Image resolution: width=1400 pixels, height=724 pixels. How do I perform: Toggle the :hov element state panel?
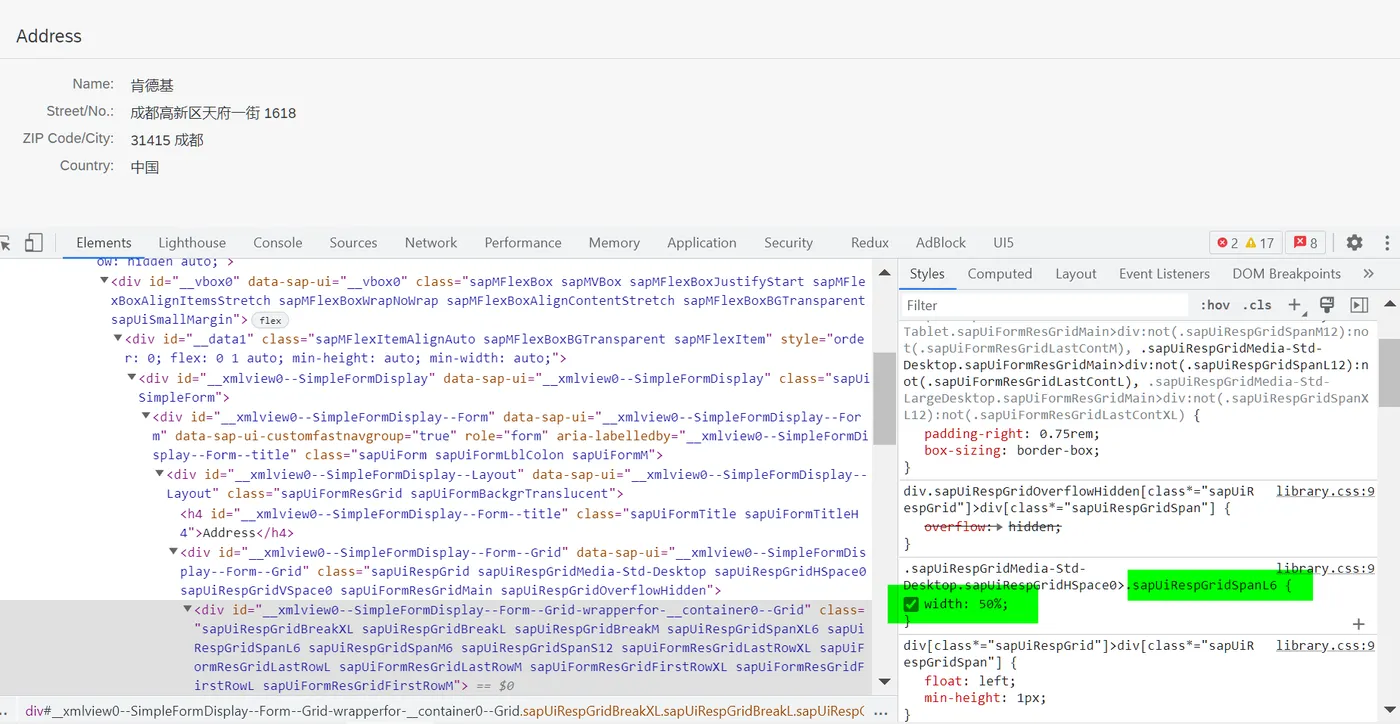pyautogui.click(x=1215, y=305)
